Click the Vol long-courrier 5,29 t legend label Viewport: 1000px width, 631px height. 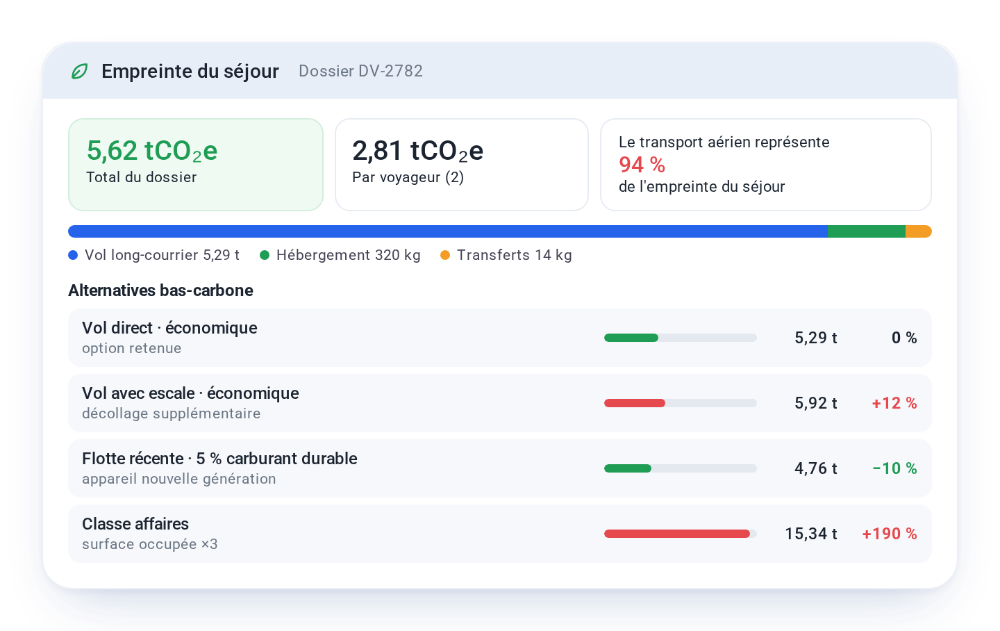coord(162,255)
